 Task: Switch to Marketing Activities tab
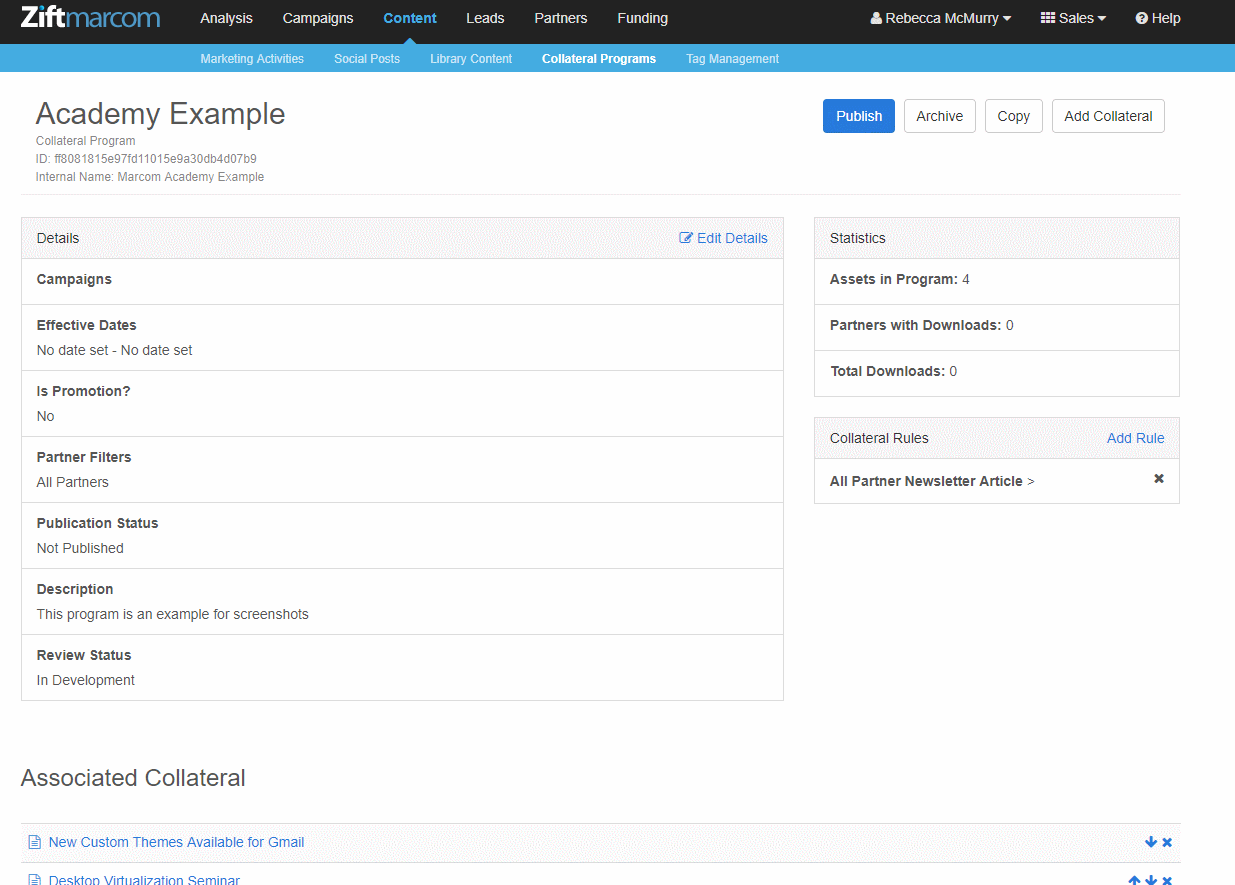click(x=252, y=59)
